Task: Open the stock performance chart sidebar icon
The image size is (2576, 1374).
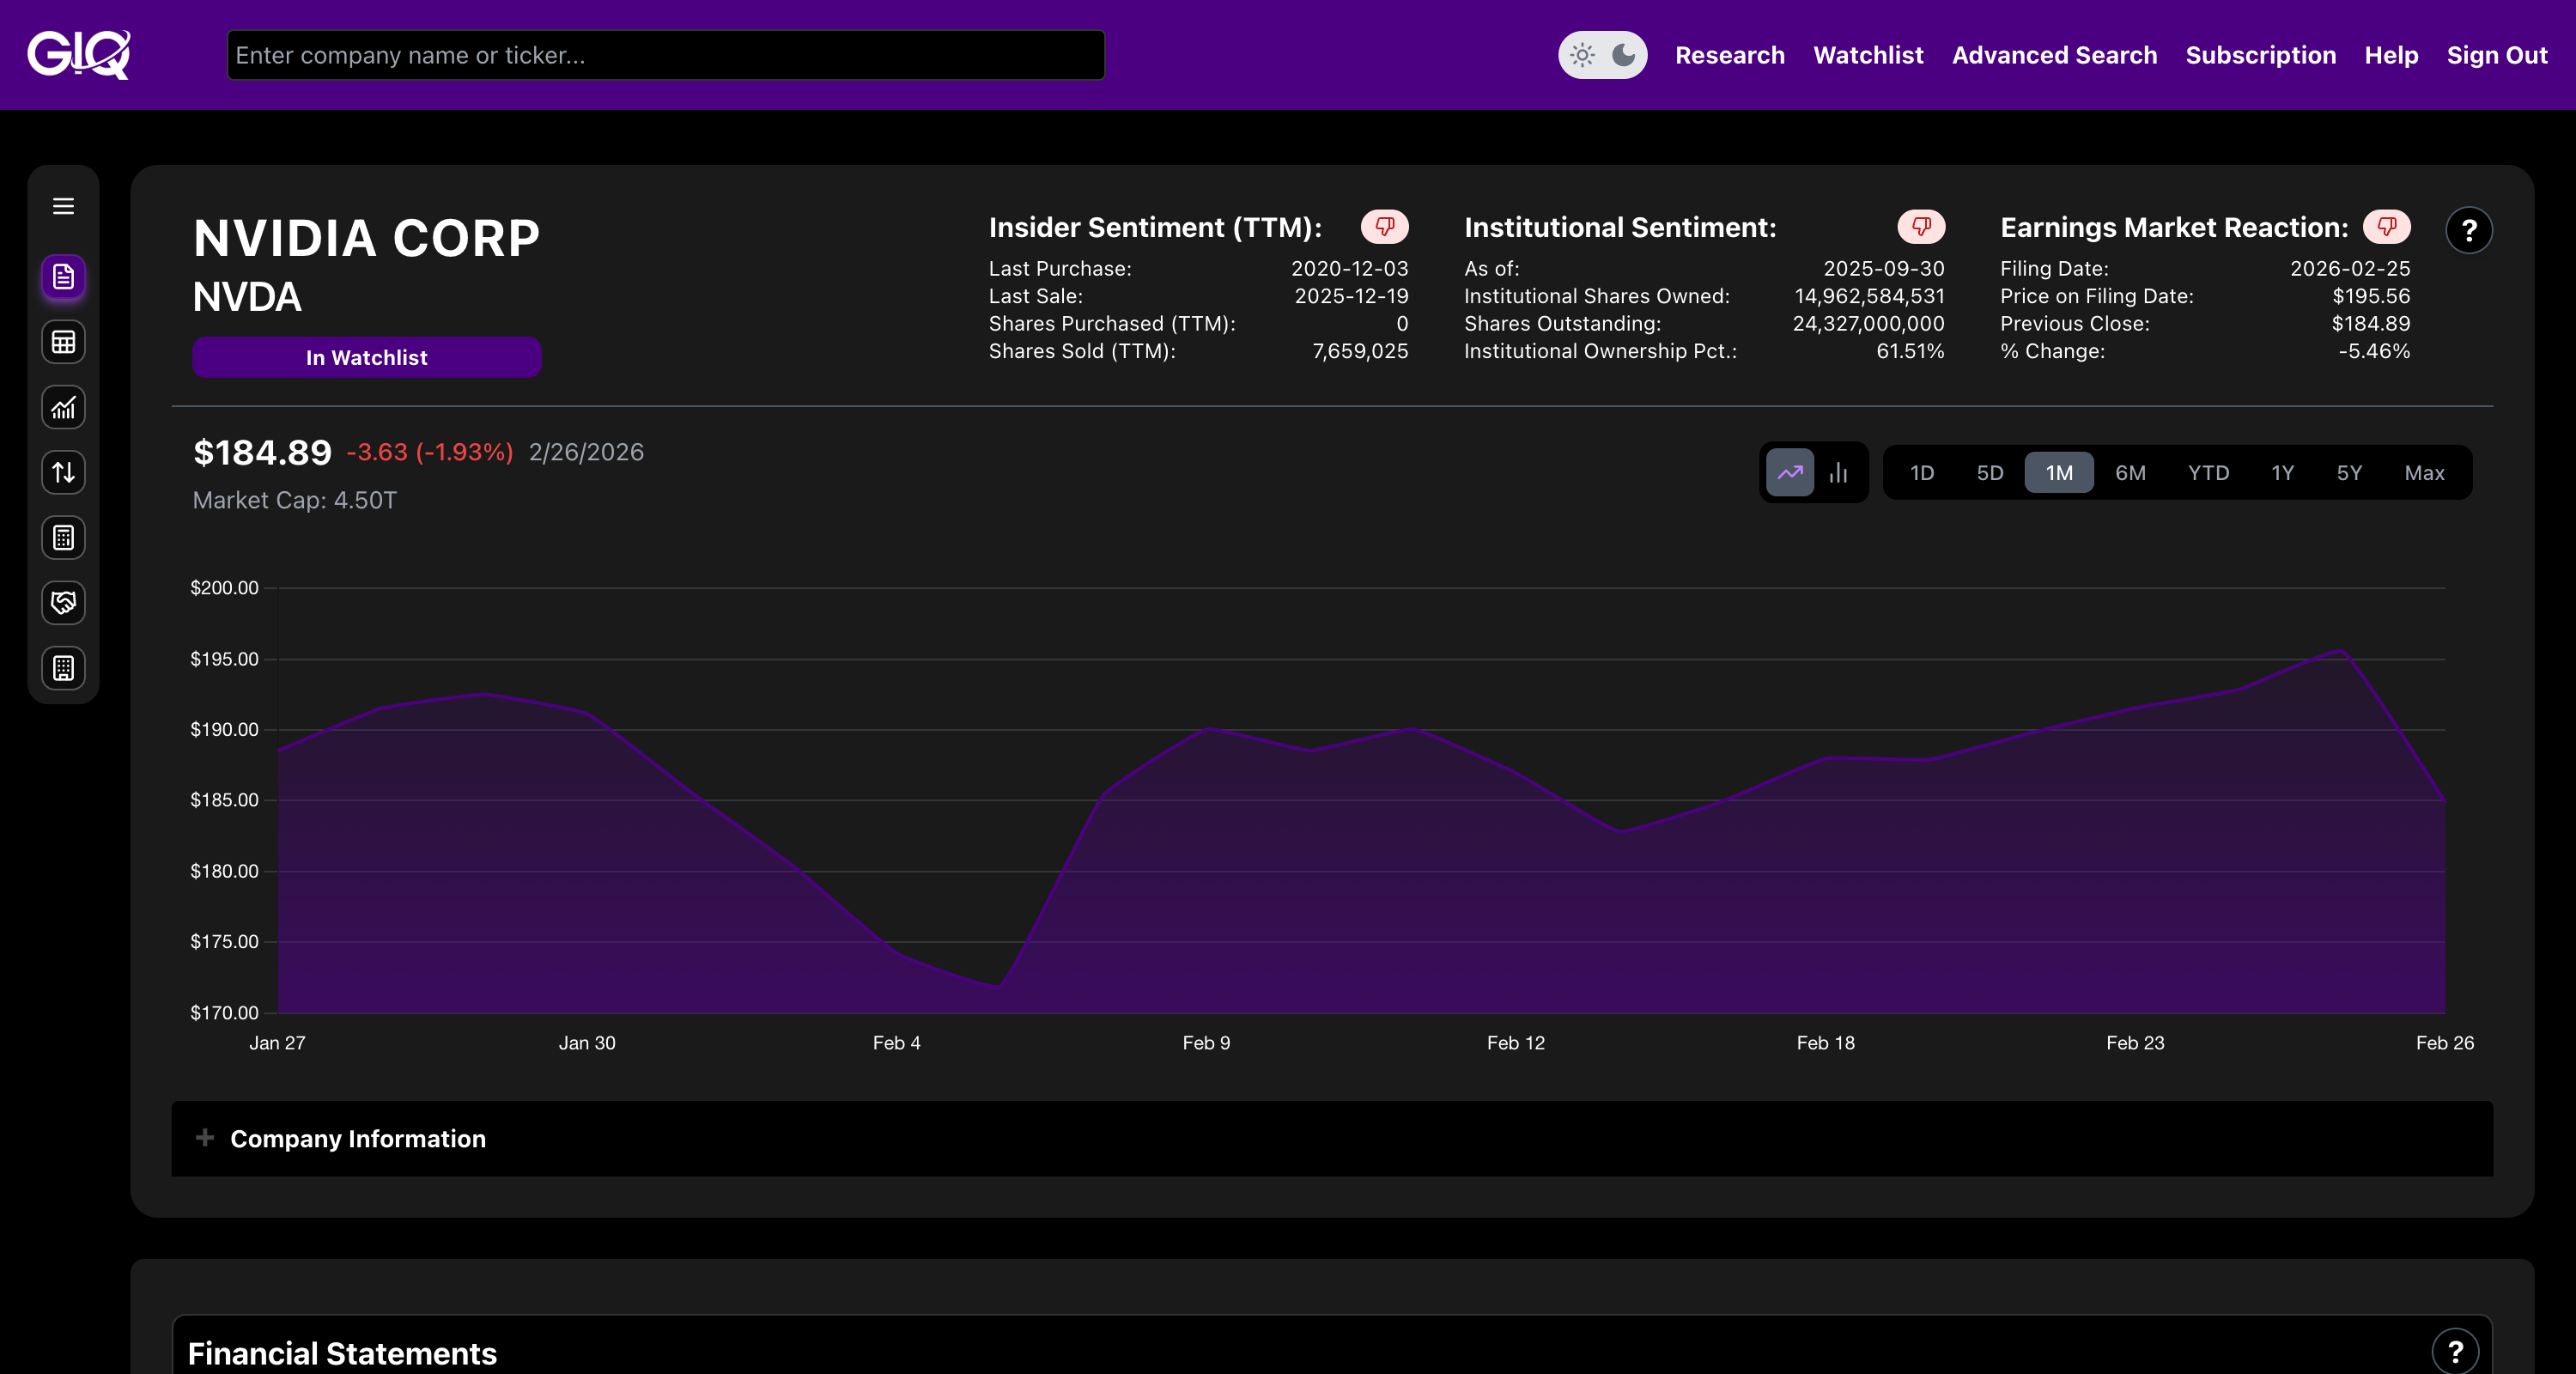Action: (63, 407)
